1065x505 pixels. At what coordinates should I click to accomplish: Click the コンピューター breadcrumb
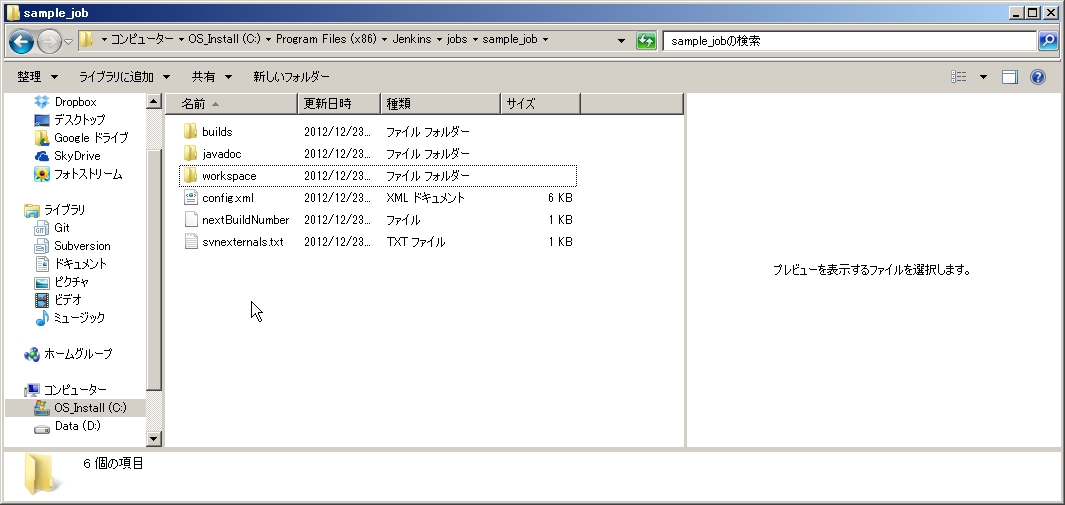click(x=142, y=39)
